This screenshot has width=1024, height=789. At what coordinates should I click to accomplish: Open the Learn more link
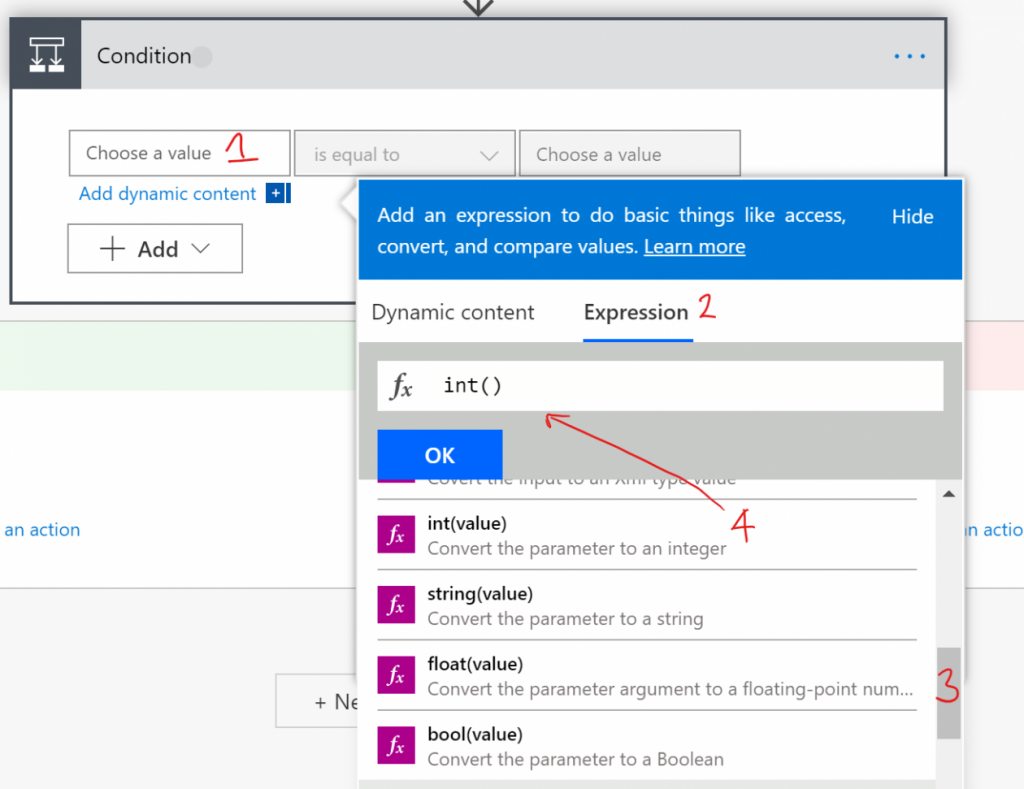pyautogui.click(x=694, y=247)
